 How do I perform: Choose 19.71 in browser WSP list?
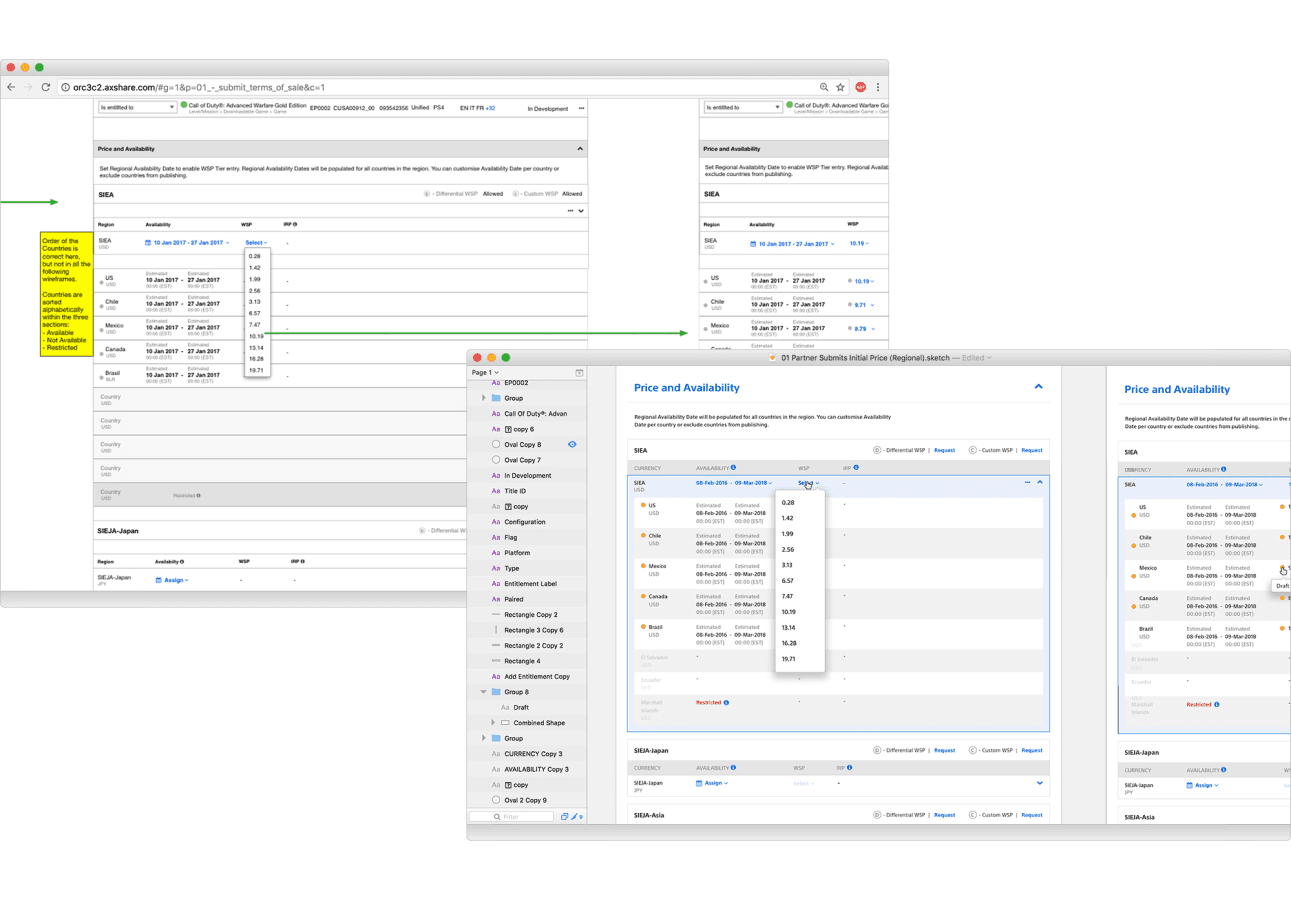[x=256, y=370]
